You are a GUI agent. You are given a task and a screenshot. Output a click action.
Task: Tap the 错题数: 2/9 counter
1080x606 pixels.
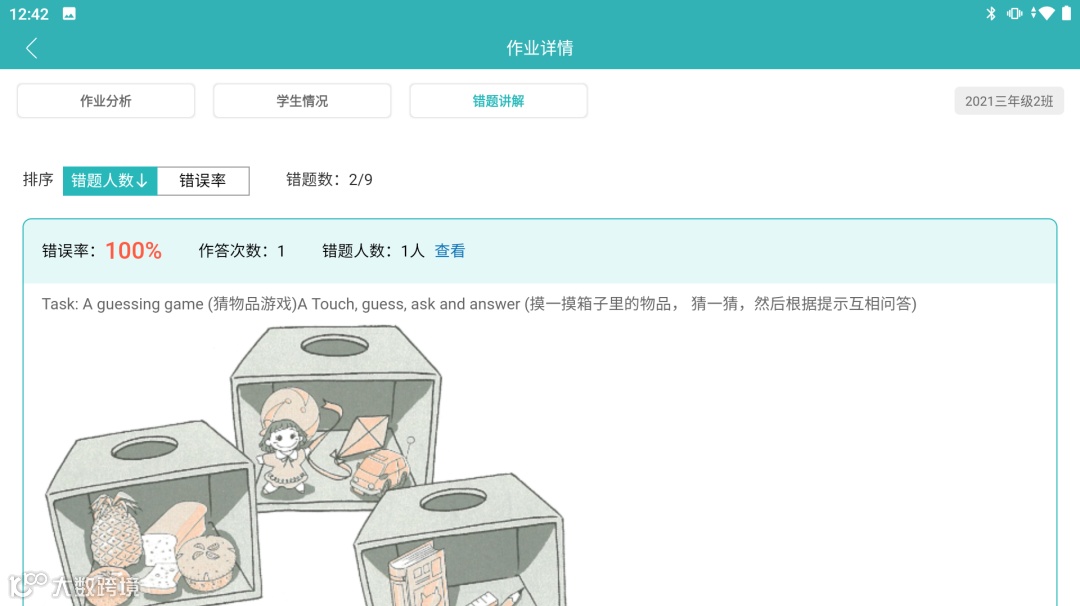[x=329, y=180]
